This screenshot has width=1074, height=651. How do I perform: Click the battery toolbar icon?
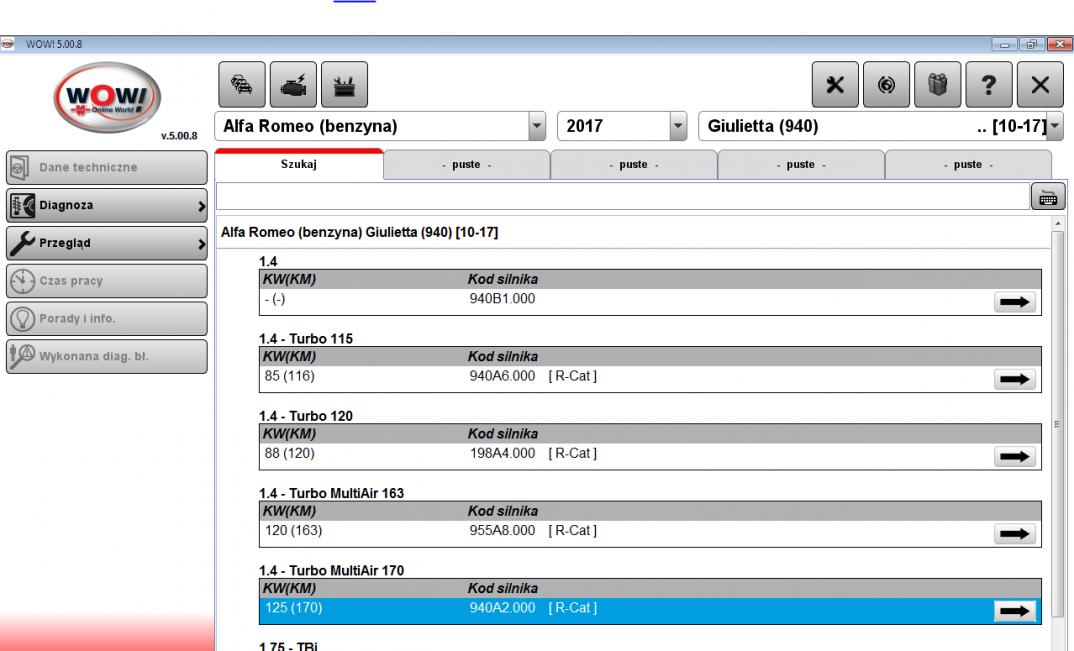click(345, 84)
